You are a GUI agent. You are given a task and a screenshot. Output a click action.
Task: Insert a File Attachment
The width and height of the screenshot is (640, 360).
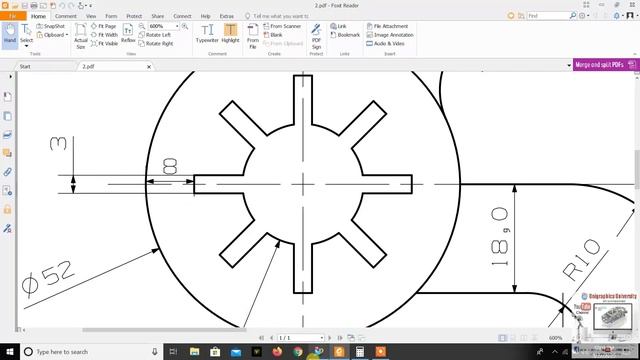tap(387, 26)
